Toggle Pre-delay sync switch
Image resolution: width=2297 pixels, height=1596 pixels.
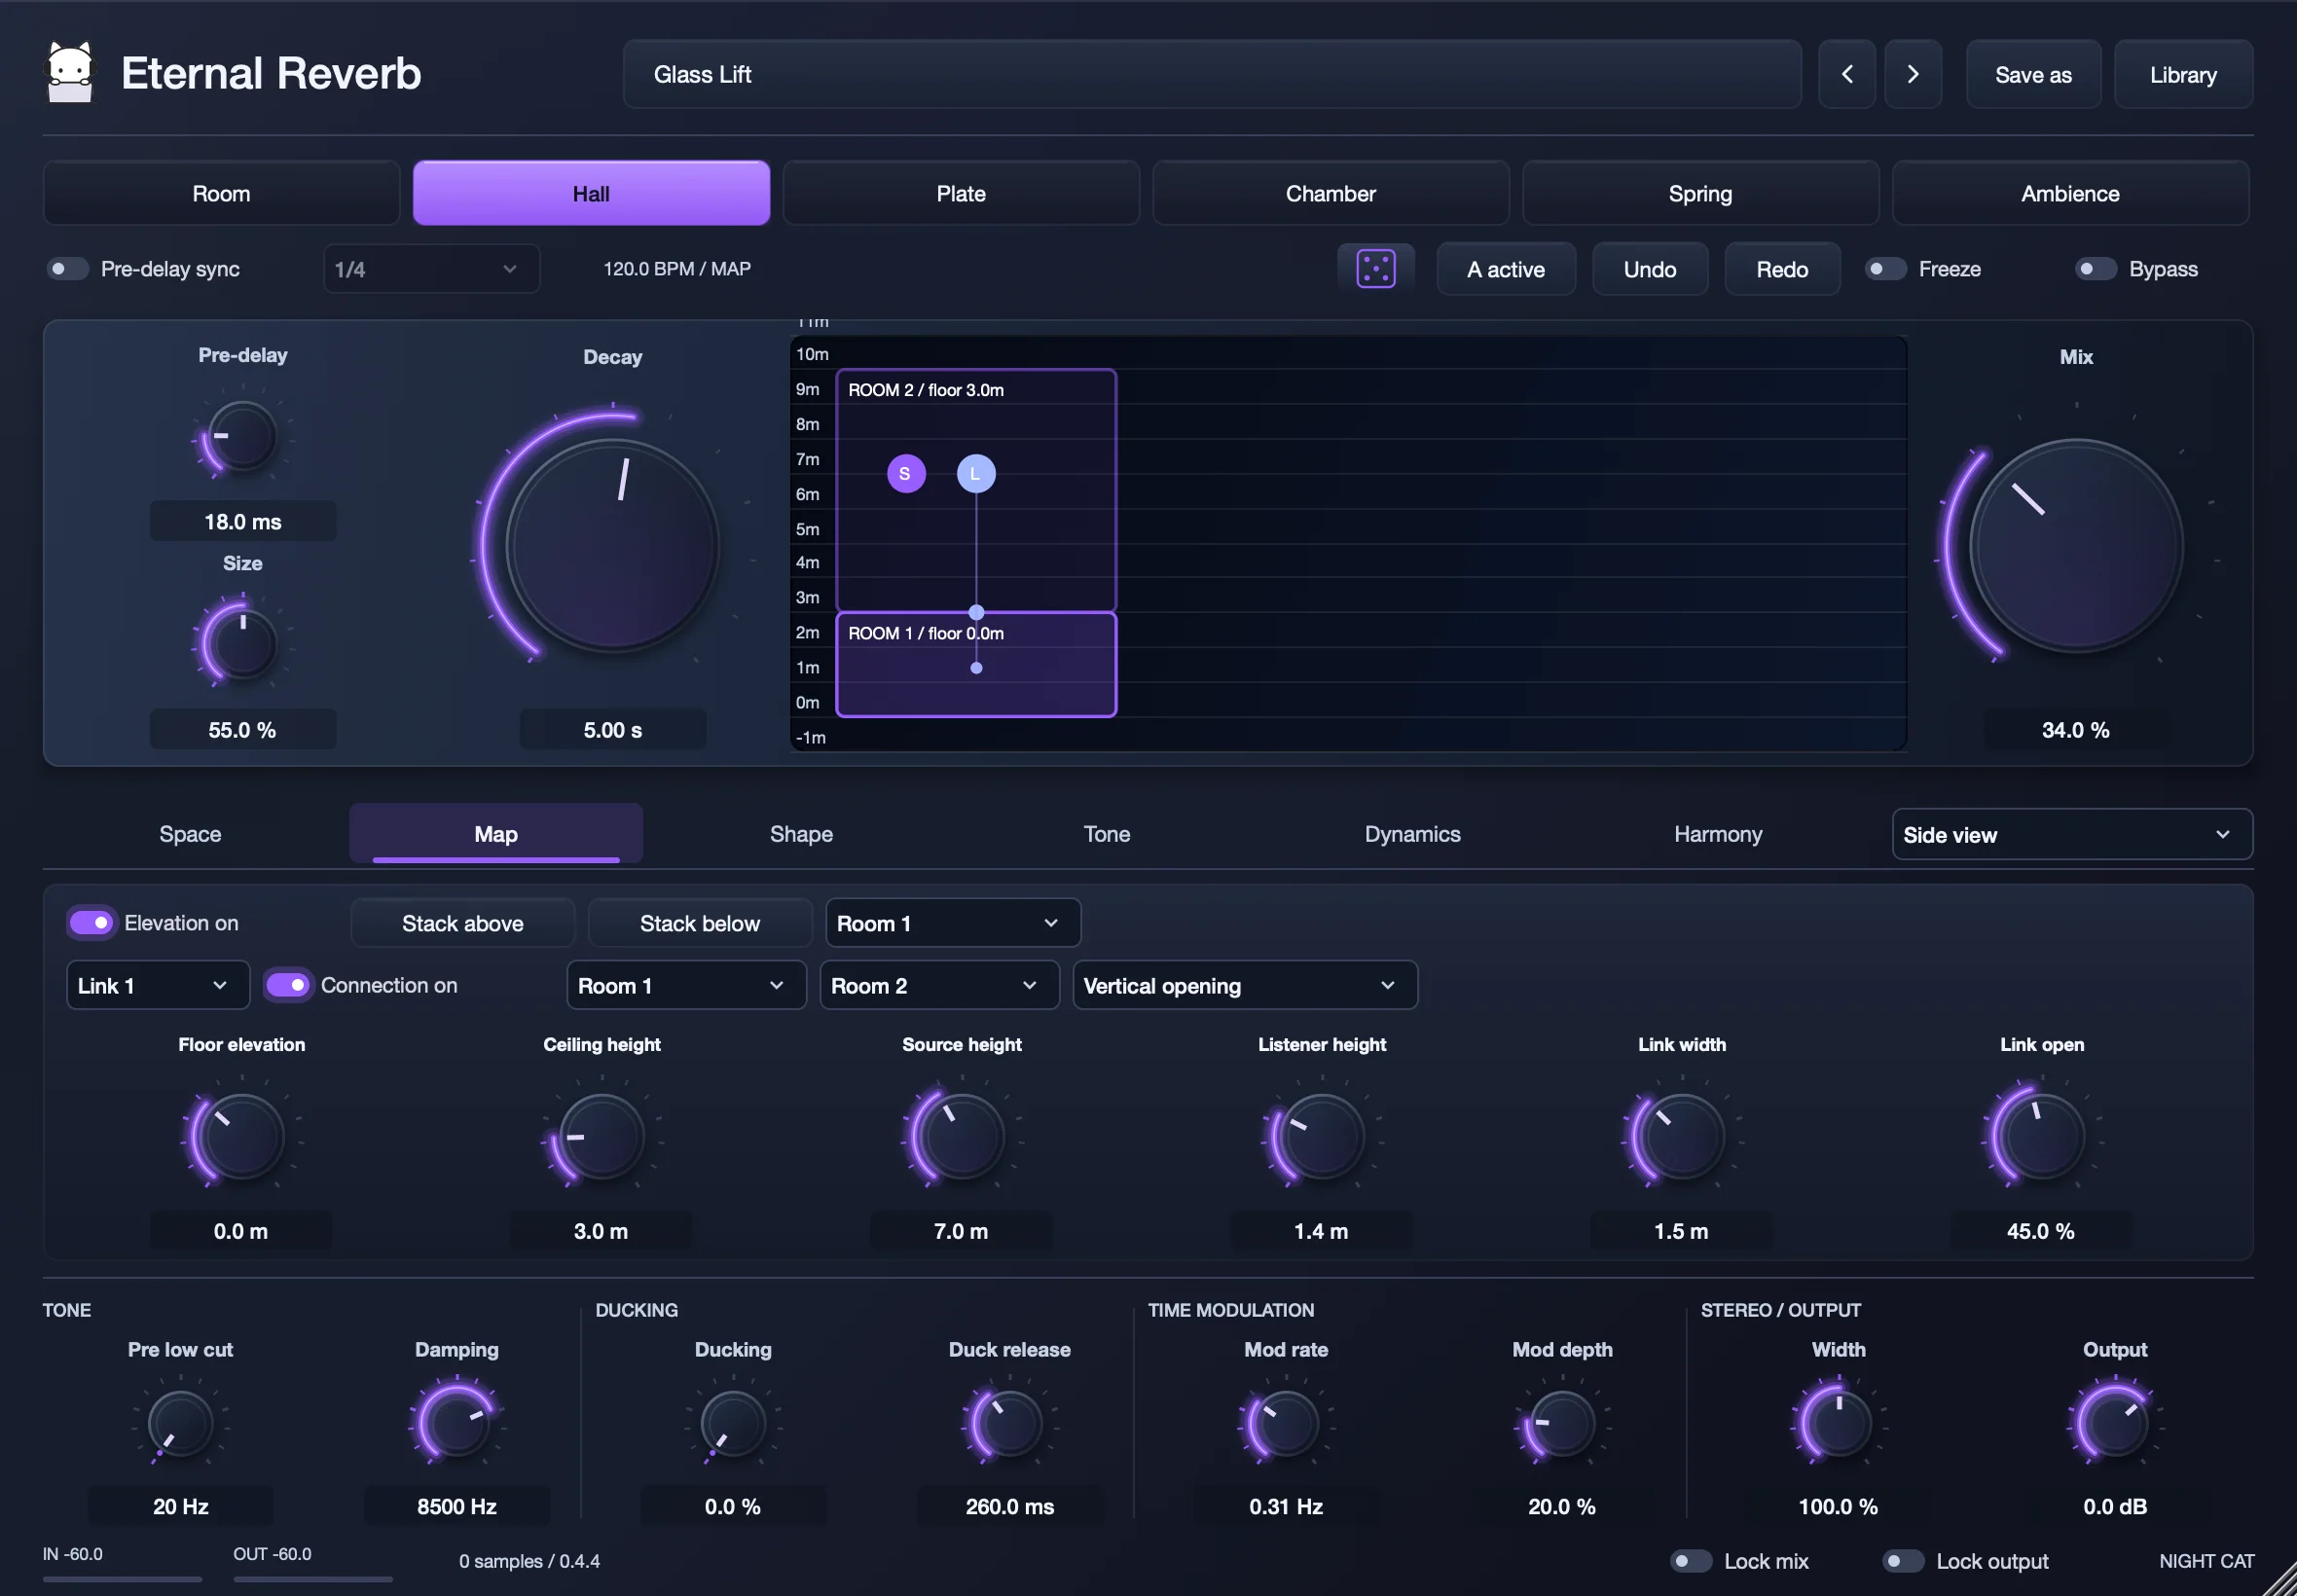tap(68, 269)
